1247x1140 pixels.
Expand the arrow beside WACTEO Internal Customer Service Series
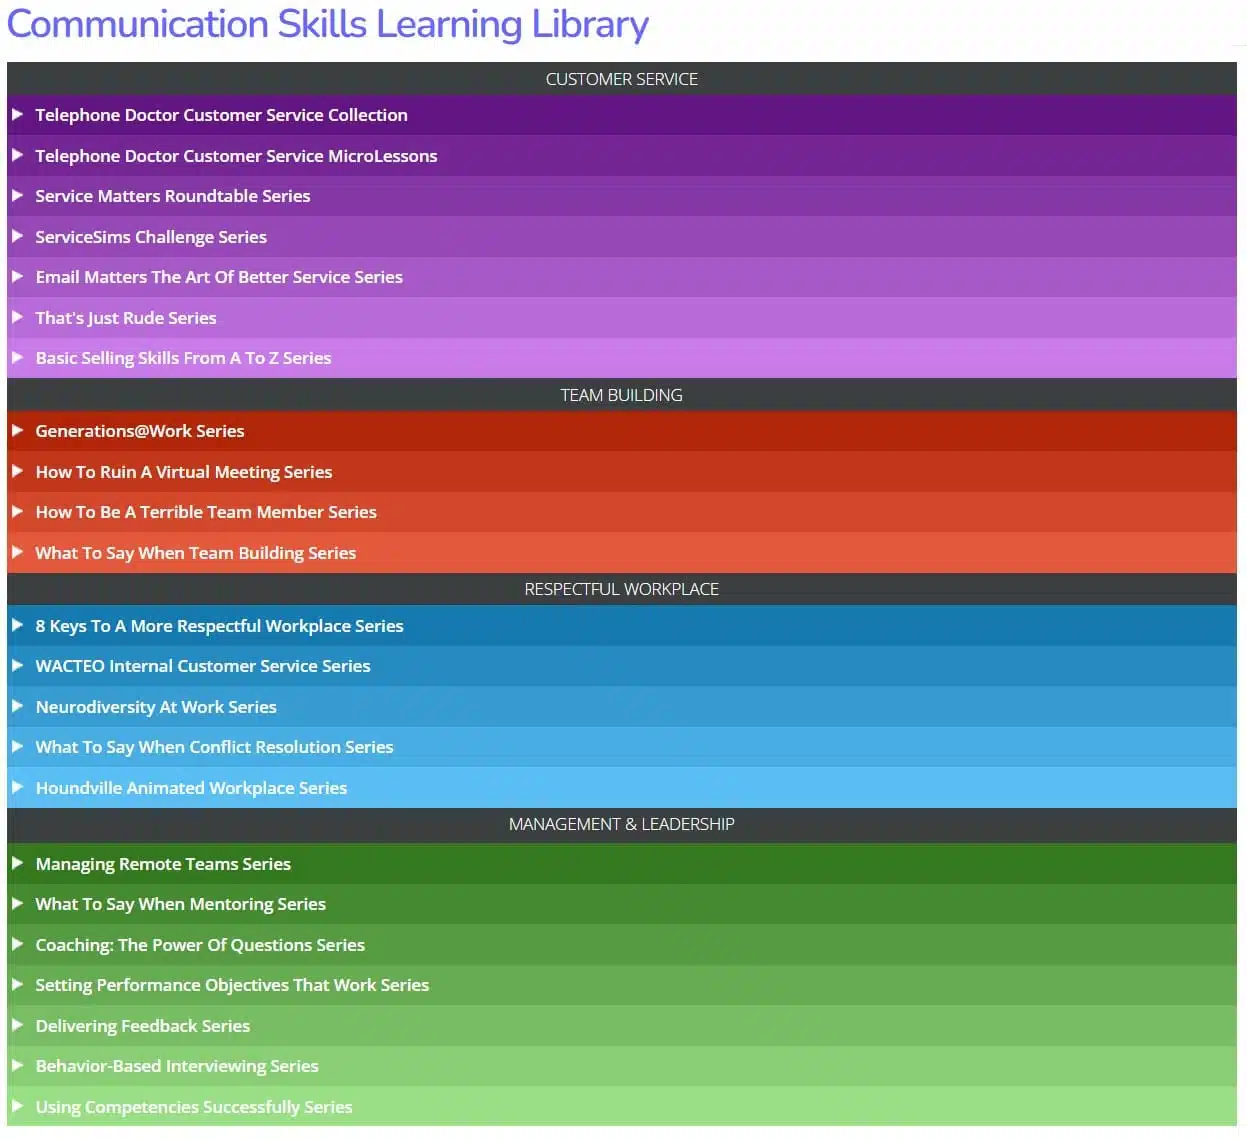tap(17, 666)
